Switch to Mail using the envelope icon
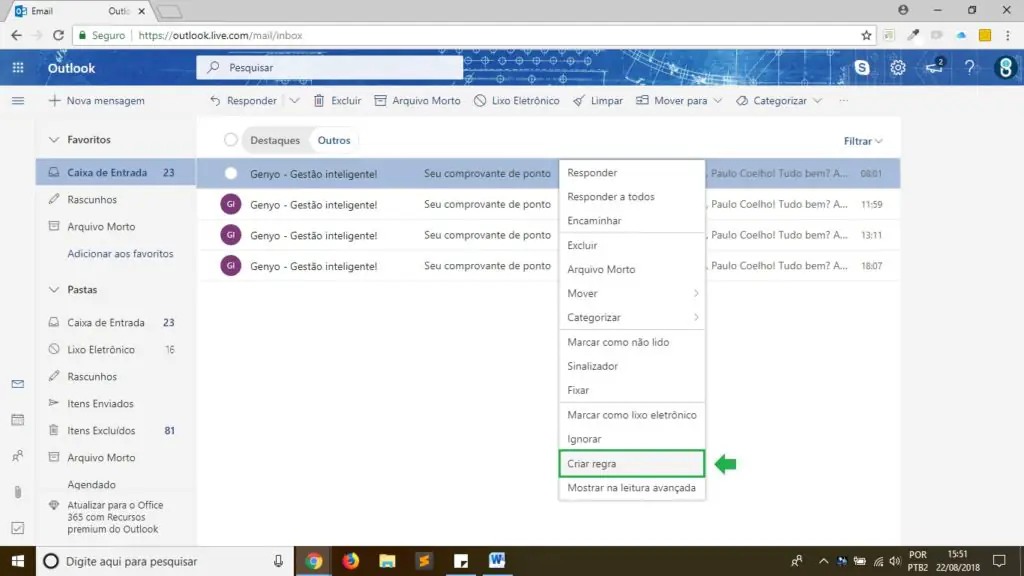Image resolution: width=1024 pixels, height=576 pixels. [18, 384]
